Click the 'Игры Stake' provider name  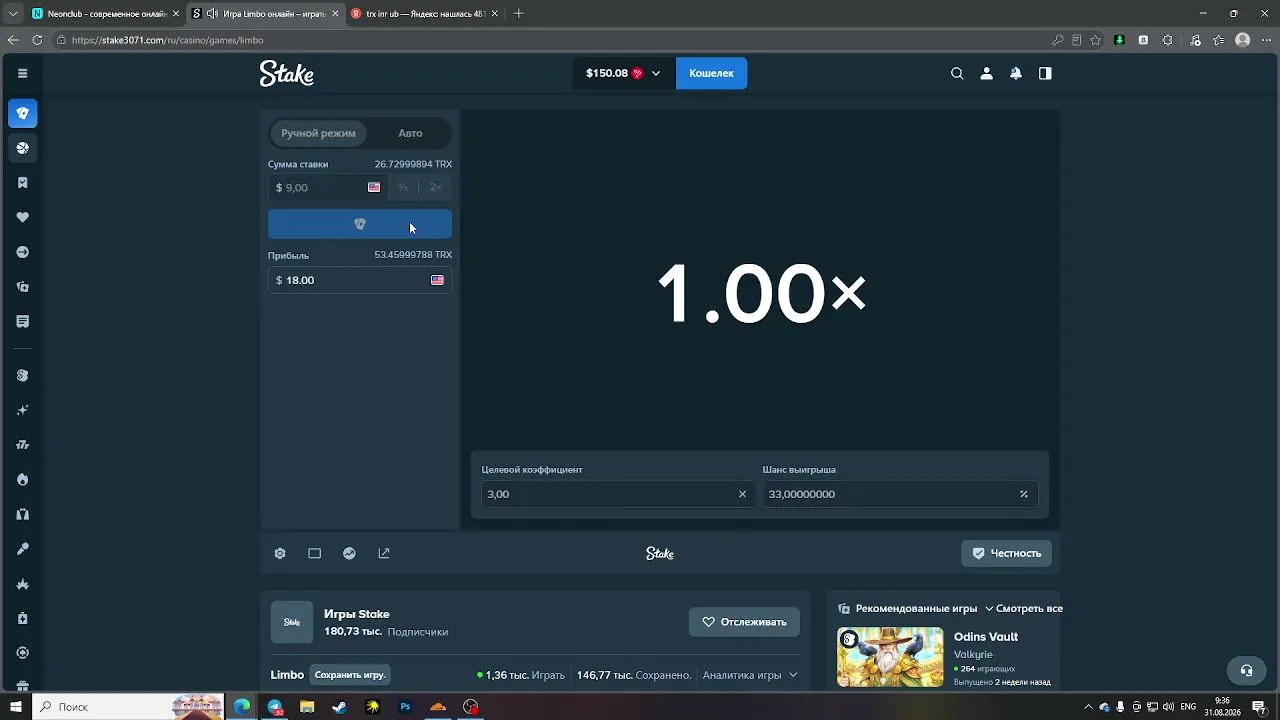pyautogui.click(x=357, y=614)
